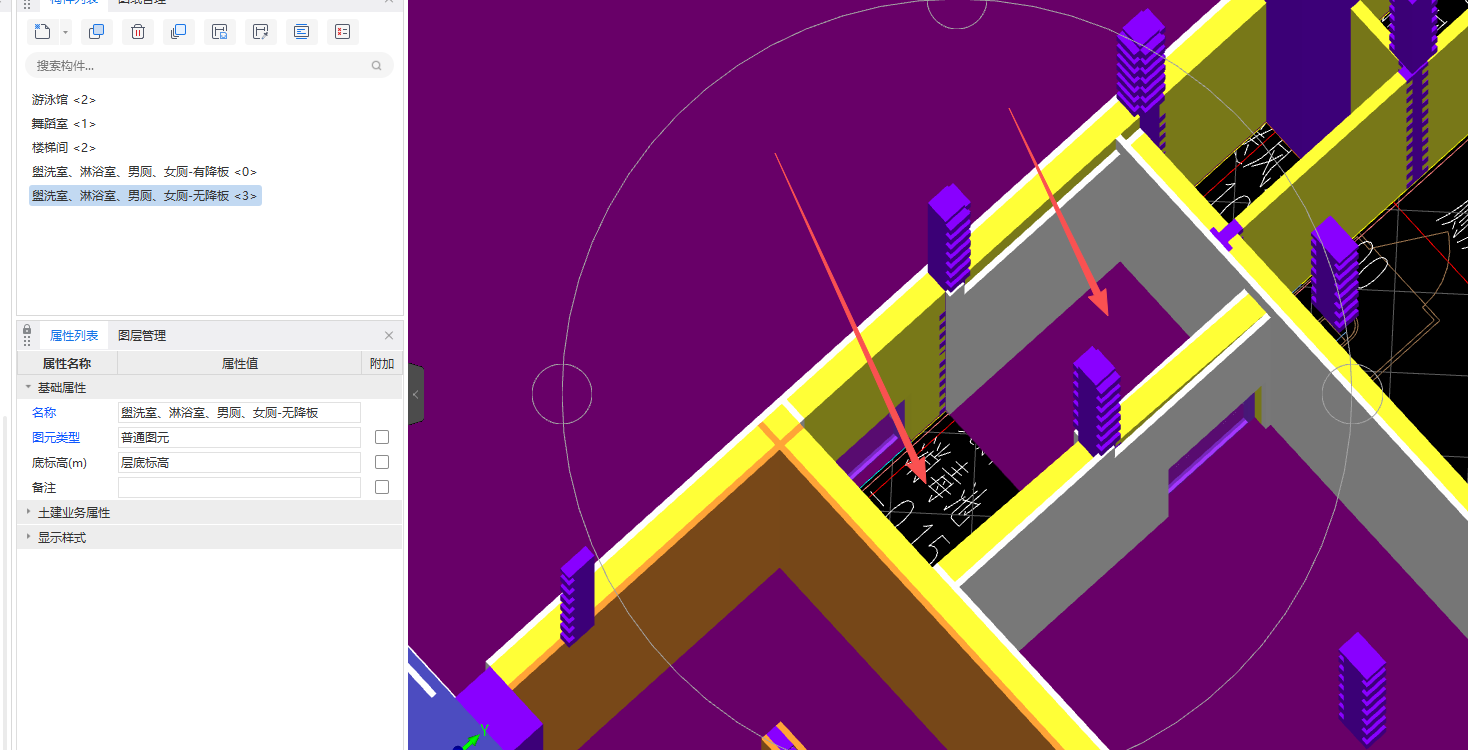Viewport: 1468px width, 750px height.
Task: Click the 附加 column header
Action: pyautogui.click(x=382, y=364)
